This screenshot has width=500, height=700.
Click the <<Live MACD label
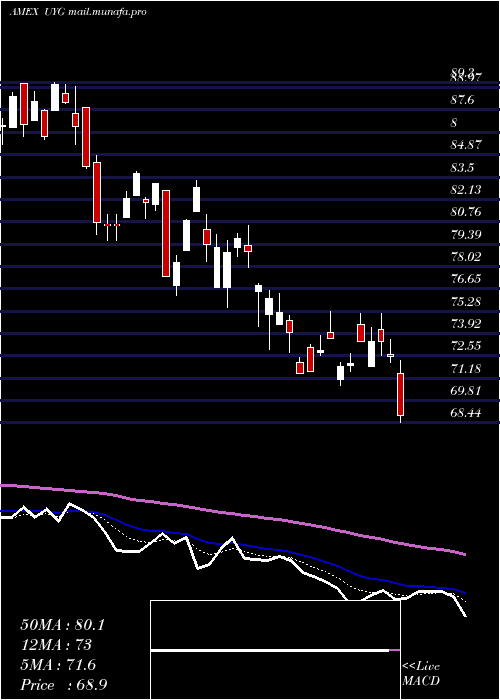coord(421,674)
